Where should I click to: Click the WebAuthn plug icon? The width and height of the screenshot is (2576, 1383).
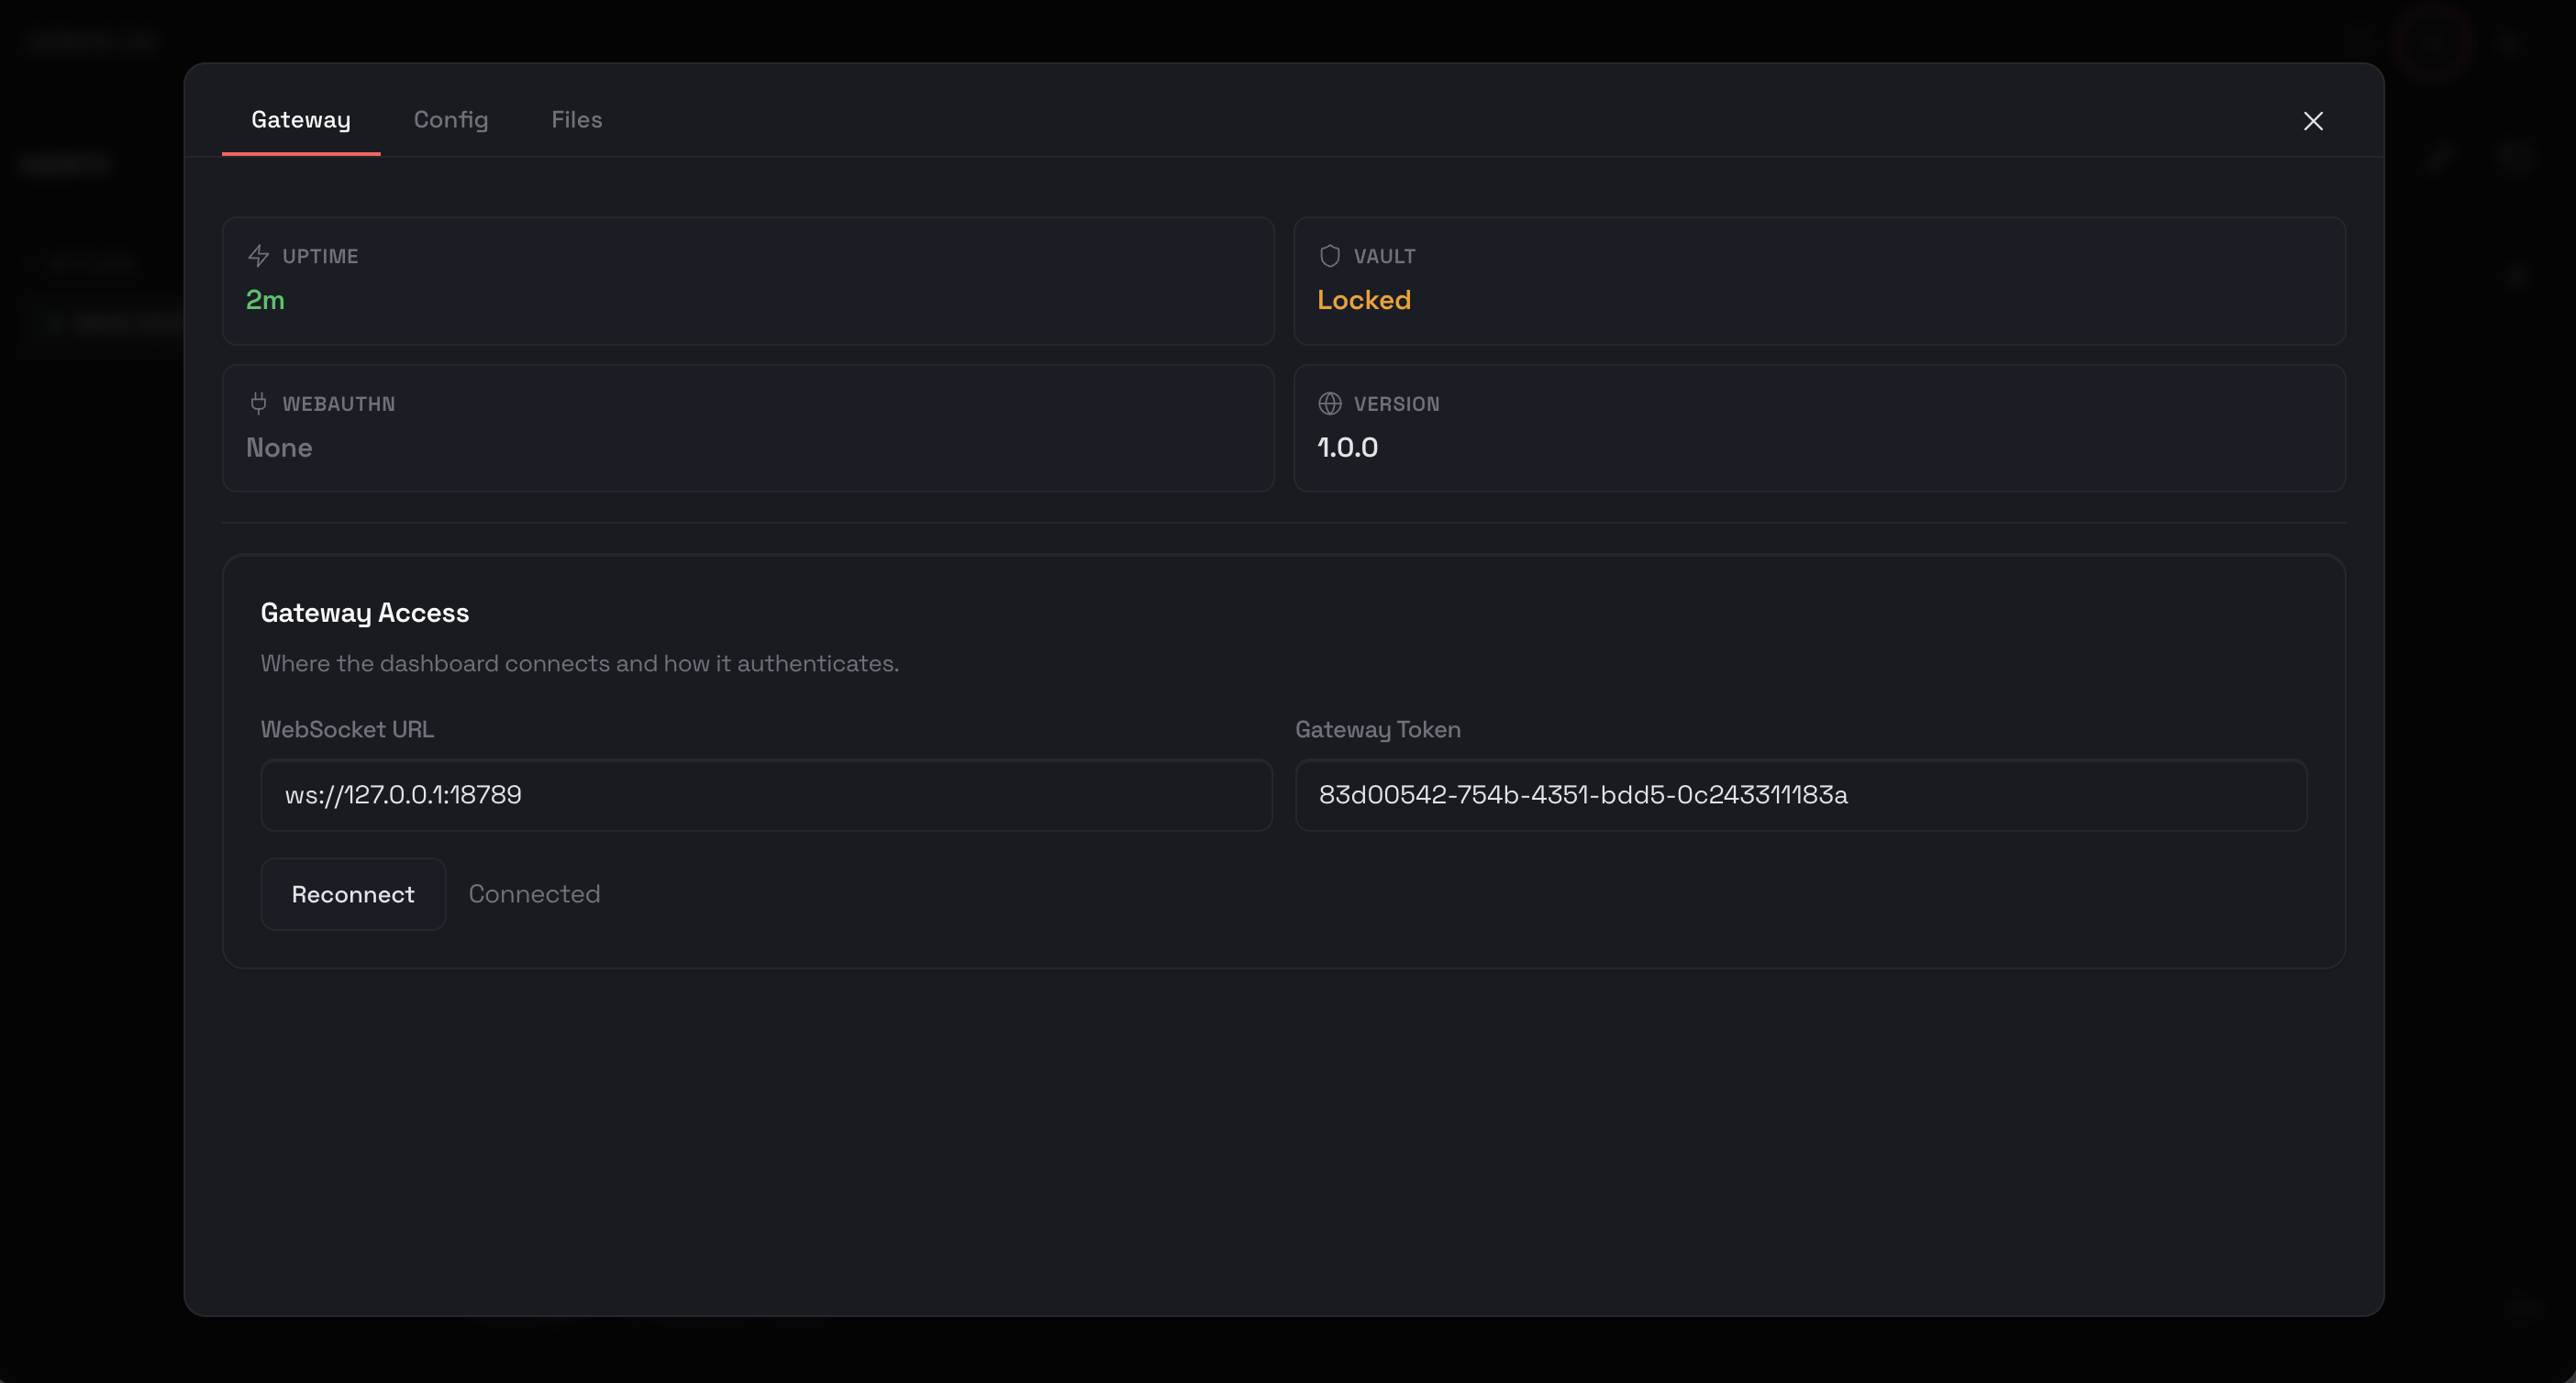pos(258,403)
